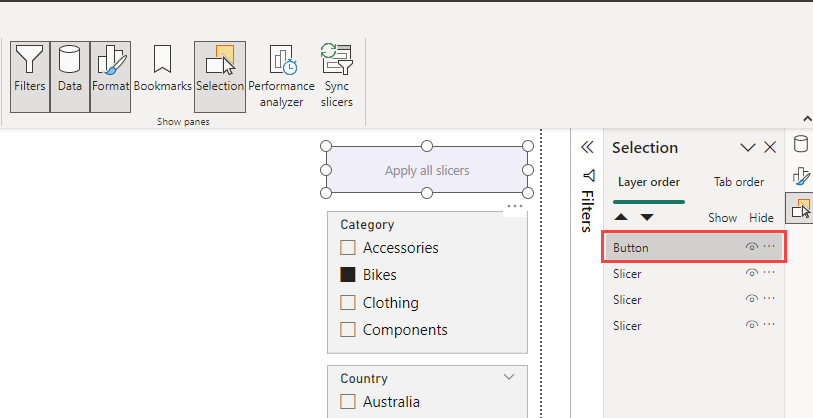Tick the Clothing checkbox

tap(348, 303)
